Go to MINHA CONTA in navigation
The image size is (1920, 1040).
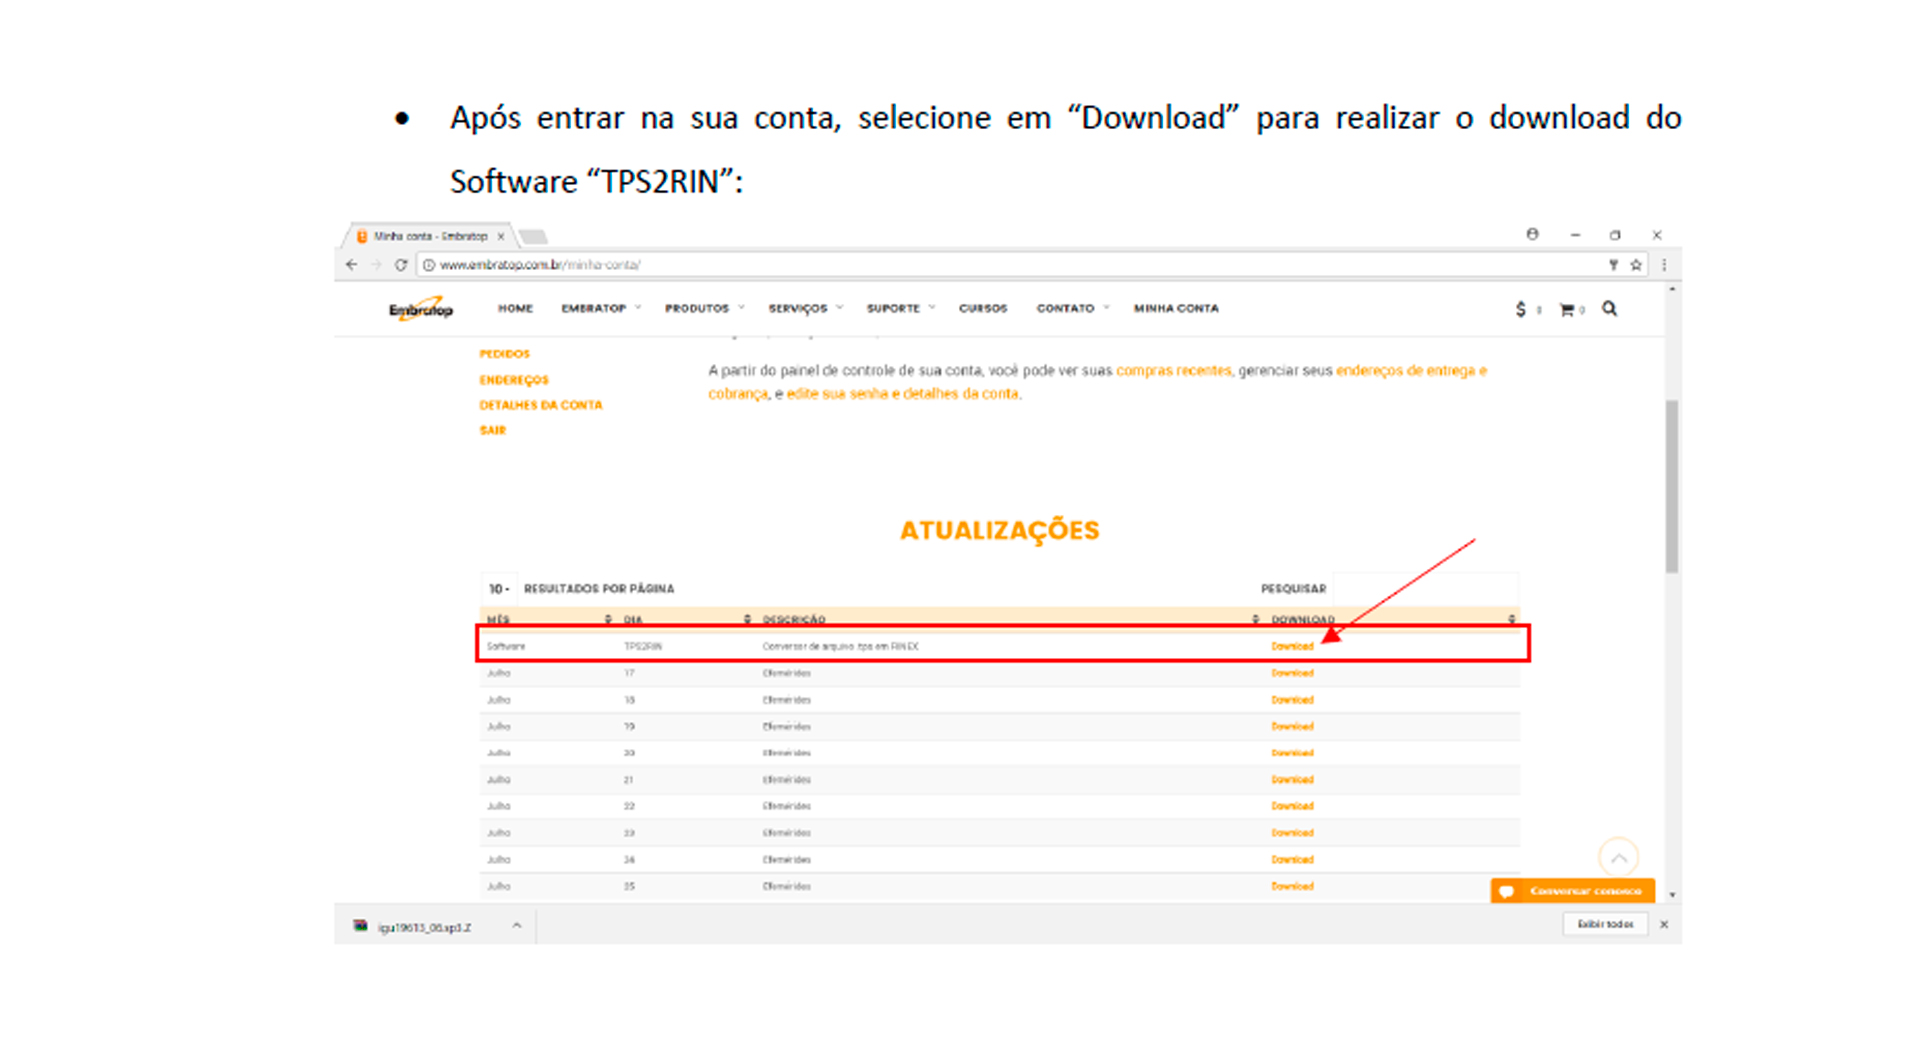[1176, 309]
